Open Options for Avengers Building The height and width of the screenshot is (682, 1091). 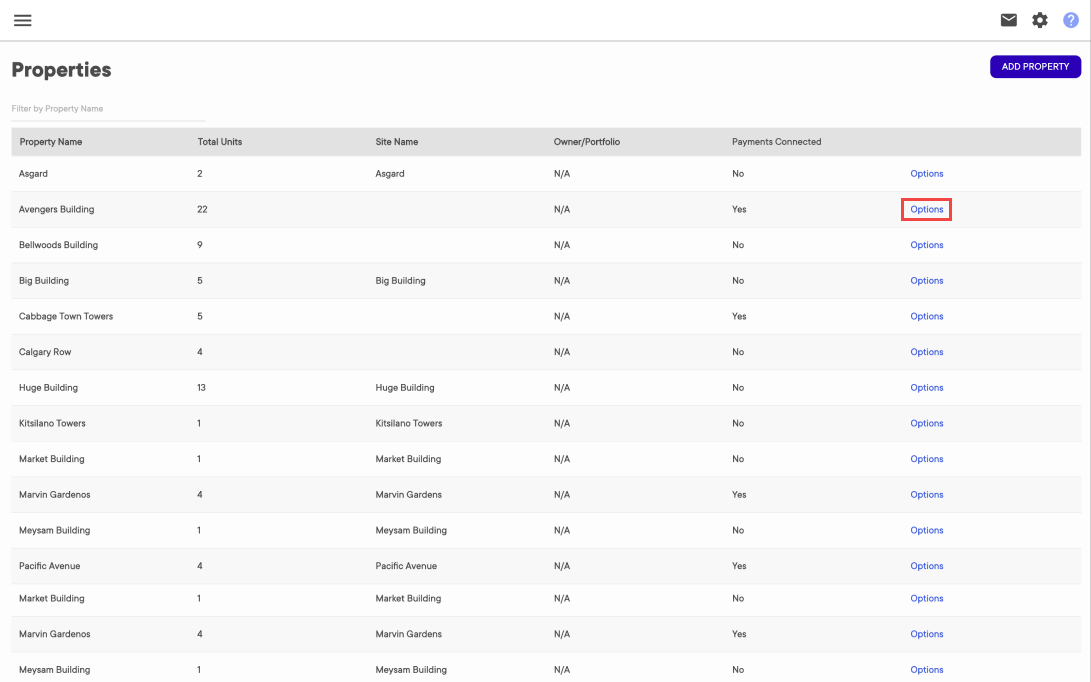(926, 209)
